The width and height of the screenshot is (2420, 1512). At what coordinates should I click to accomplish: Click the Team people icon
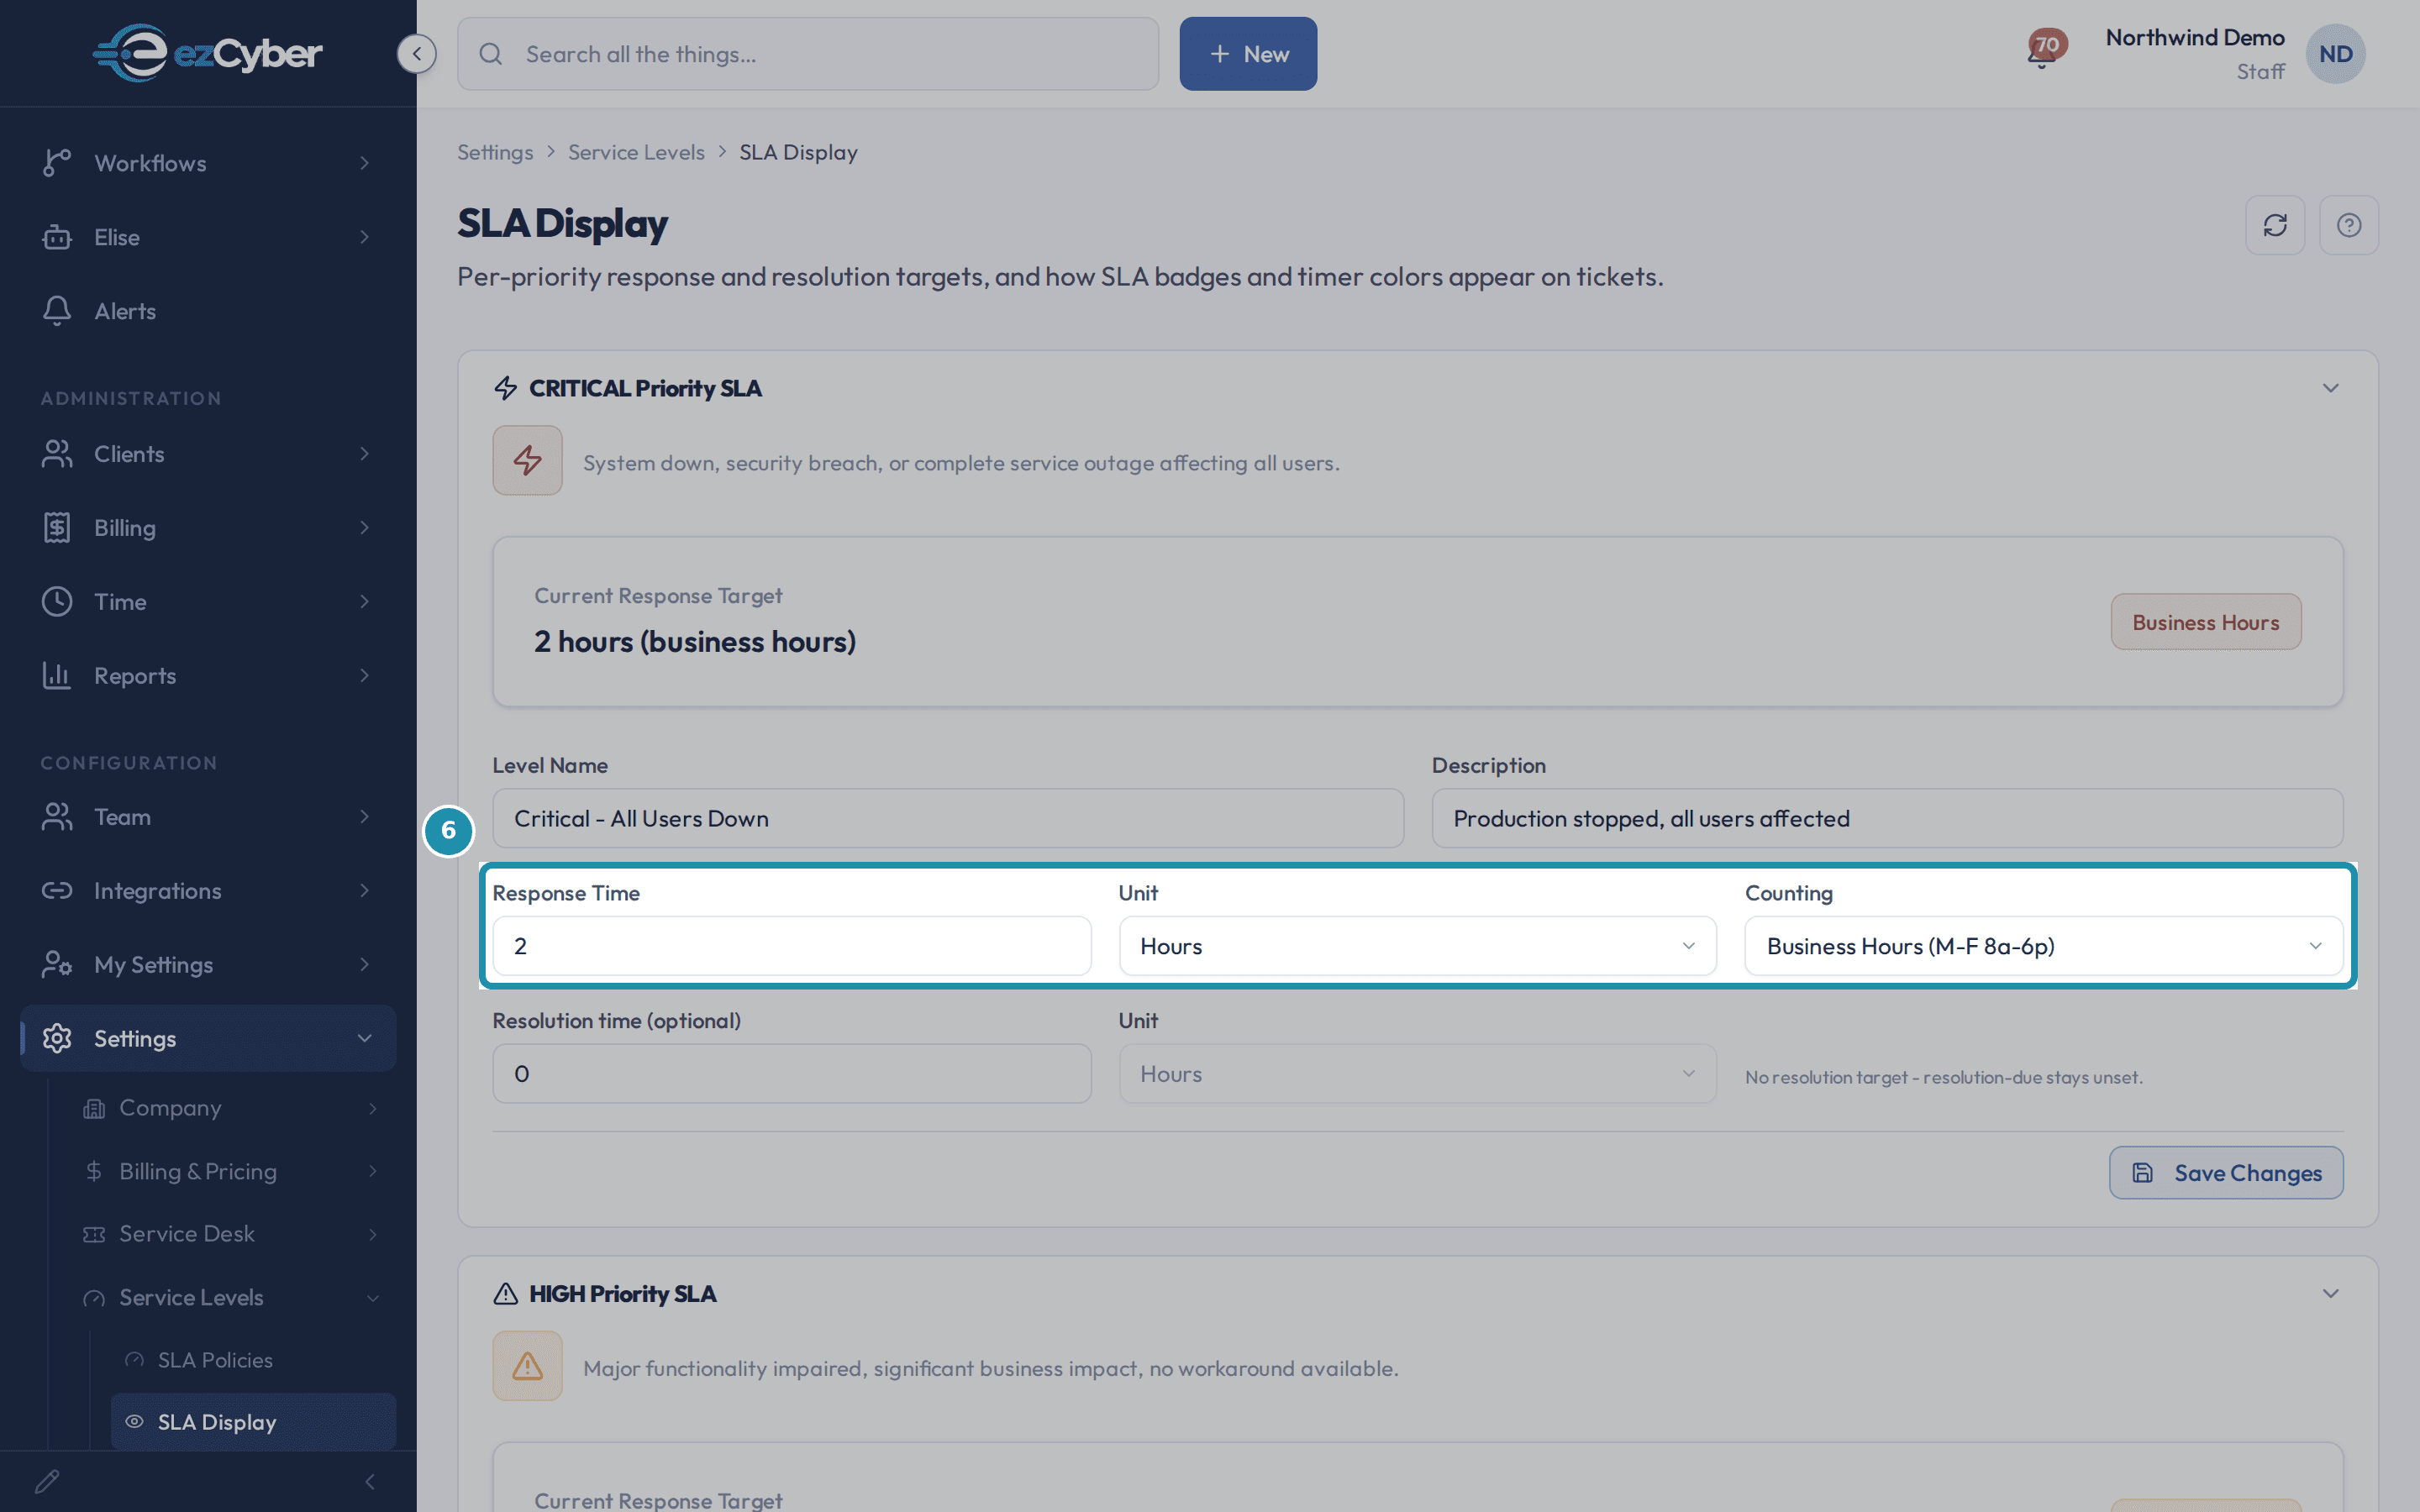click(57, 817)
